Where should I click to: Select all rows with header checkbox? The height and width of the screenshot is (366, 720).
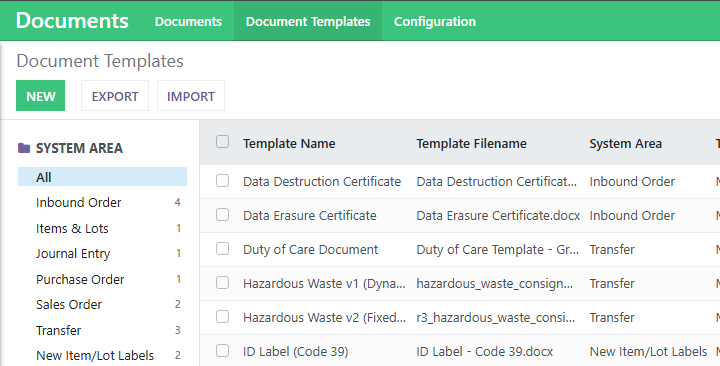click(x=223, y=142)
